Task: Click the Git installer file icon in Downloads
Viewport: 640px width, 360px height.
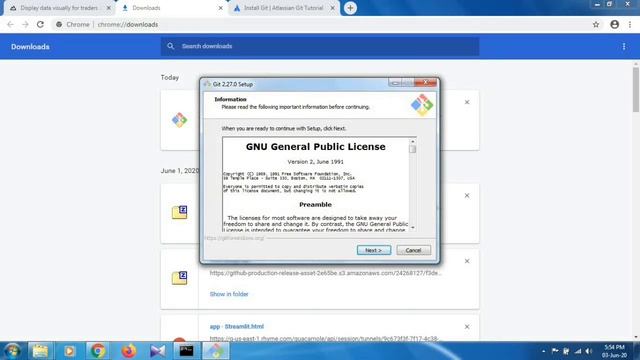Action: pos(179,120)
